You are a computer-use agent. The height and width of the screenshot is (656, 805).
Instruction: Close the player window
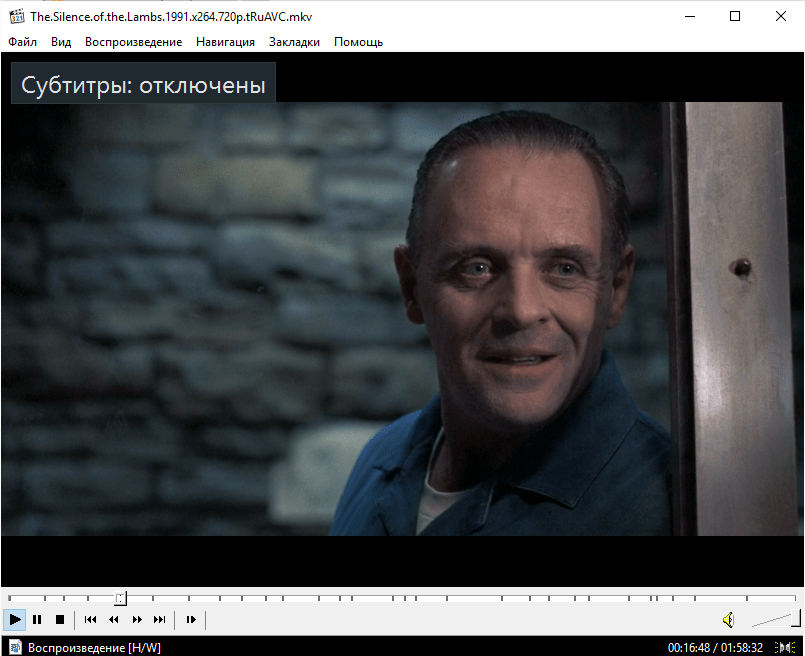click(780, 16)
